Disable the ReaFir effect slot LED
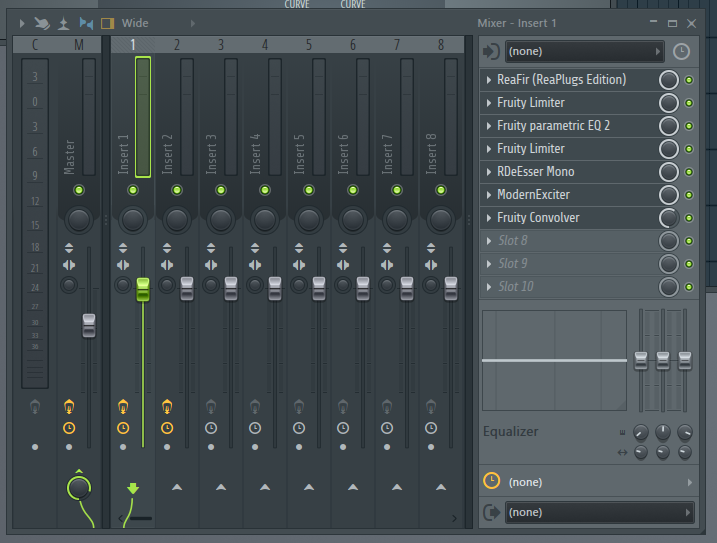717x543 pixels. [x=689, y=80]
